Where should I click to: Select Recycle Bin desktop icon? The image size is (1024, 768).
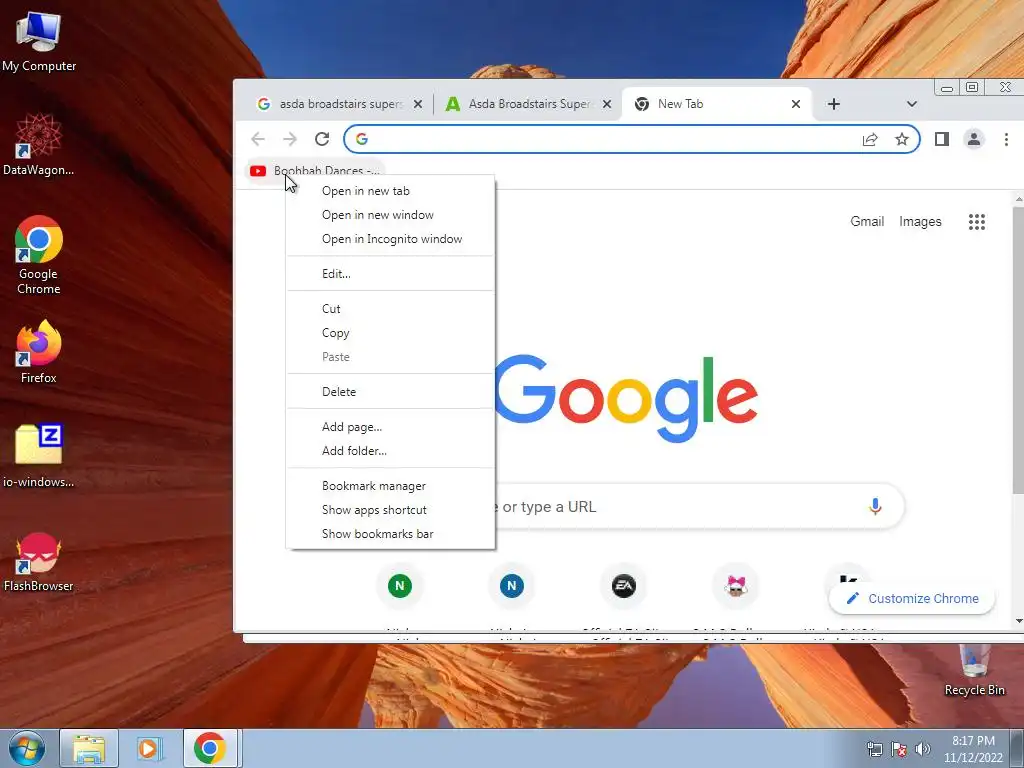pyautogui.click(x=974, y=670)
